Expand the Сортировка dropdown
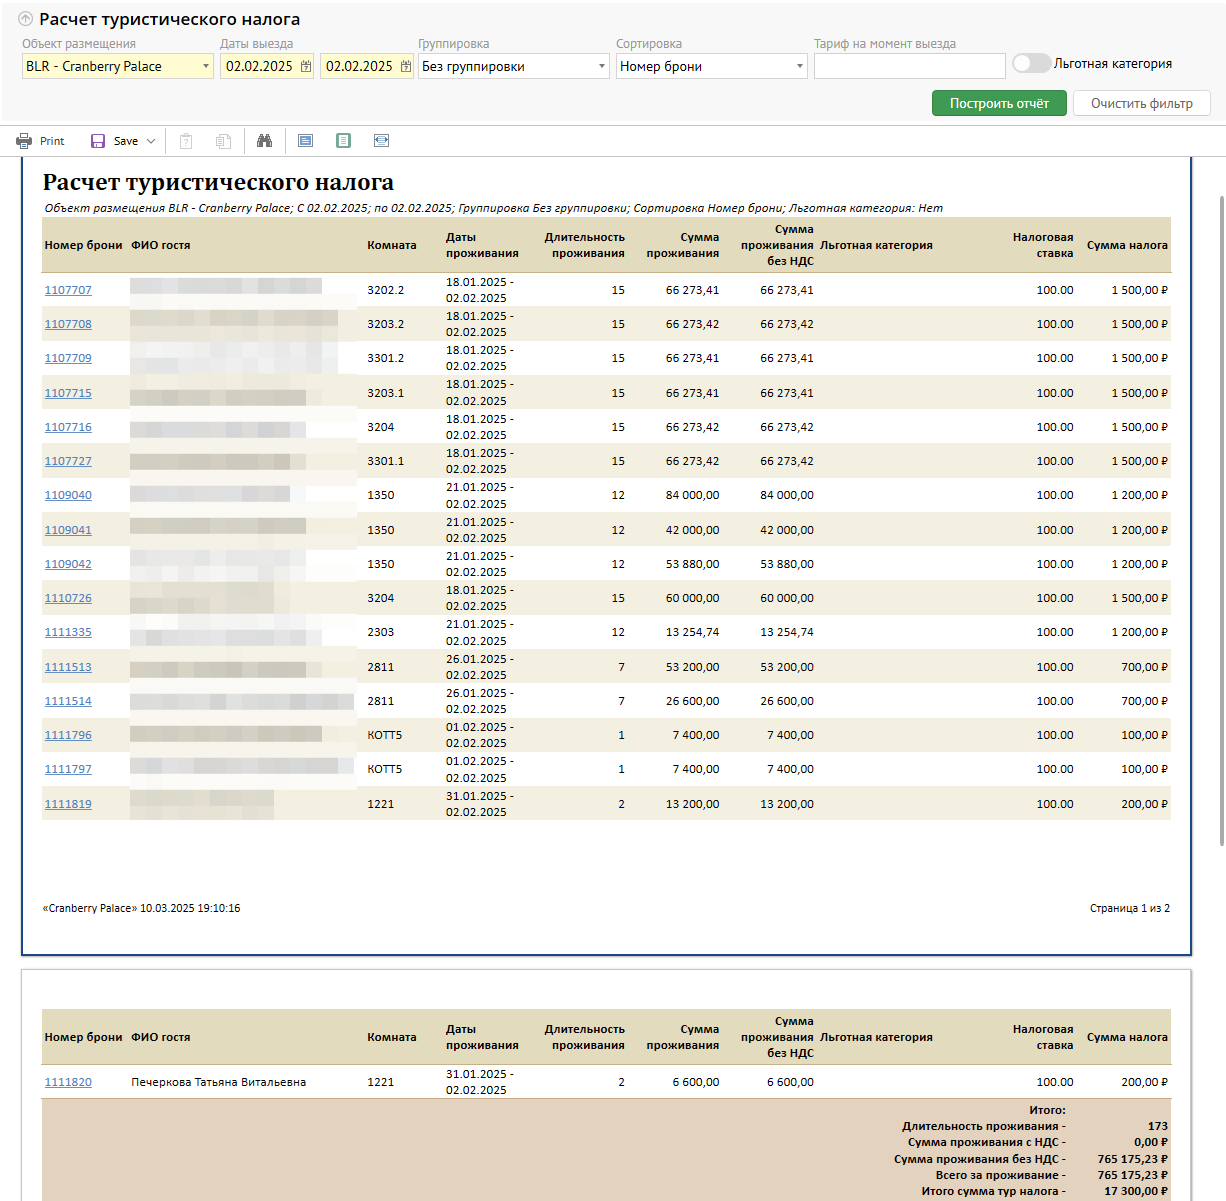This screenshot has width=1226, height=1201. (799, 66)
